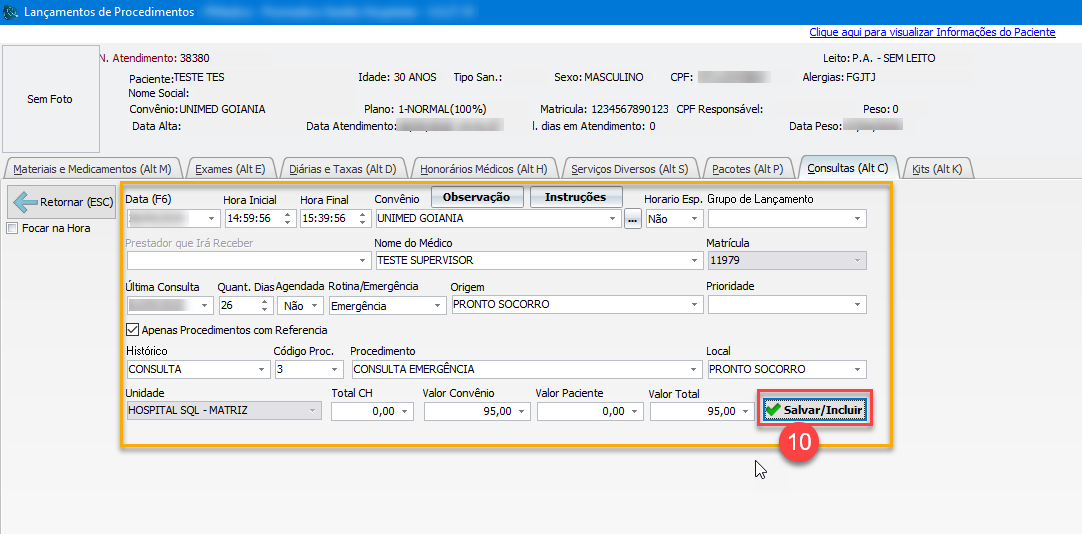The width and height of the screenshot is (1082, 534).
Task: Select the Kits tab
Action: [x=937, y=169]
